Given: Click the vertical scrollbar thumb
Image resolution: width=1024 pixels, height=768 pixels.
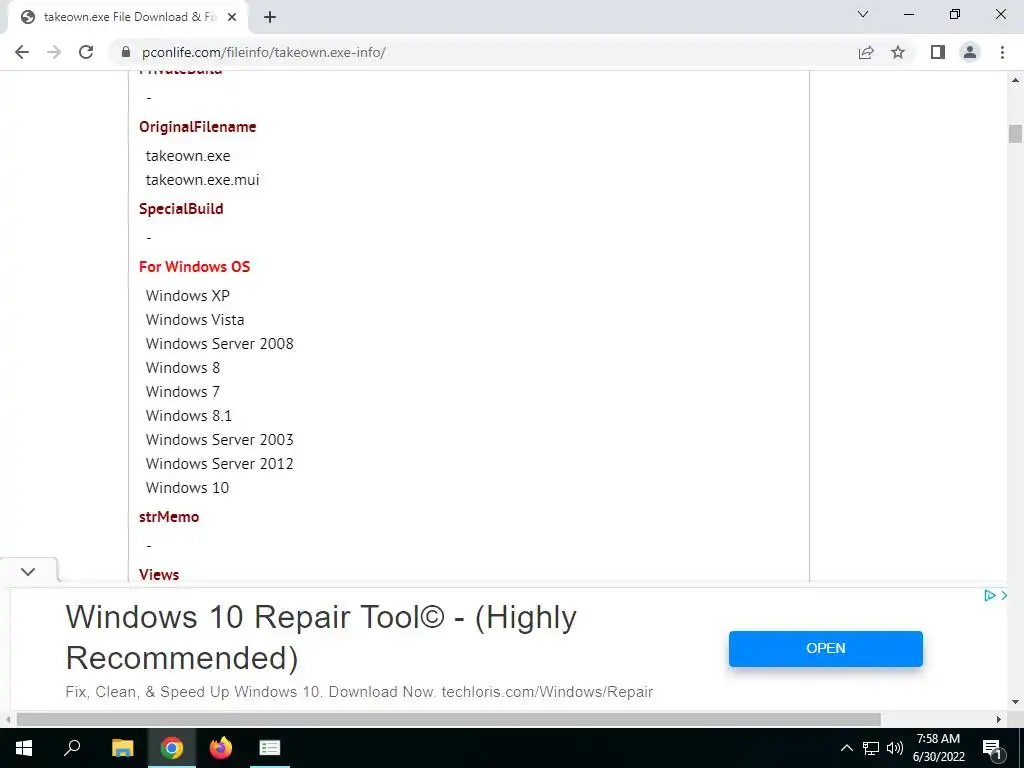Looking at the screenshot, I should (x=1015, y=133).
